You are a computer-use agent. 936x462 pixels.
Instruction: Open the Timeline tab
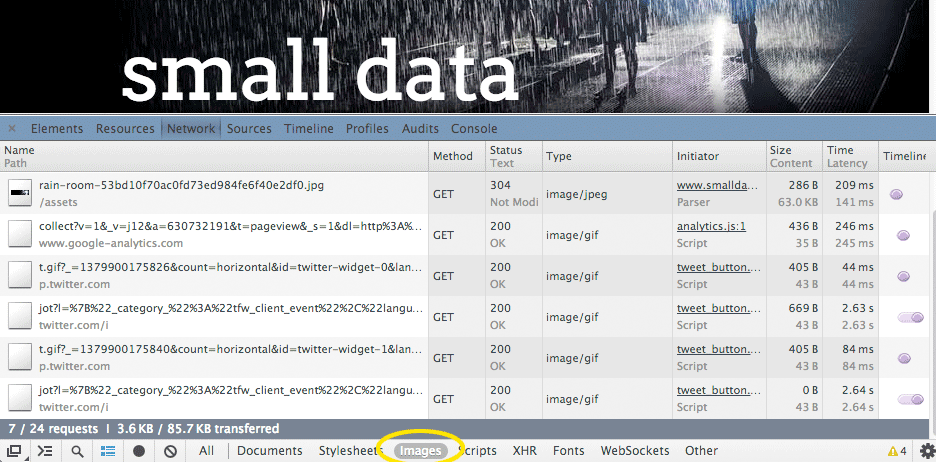(309, 128)
